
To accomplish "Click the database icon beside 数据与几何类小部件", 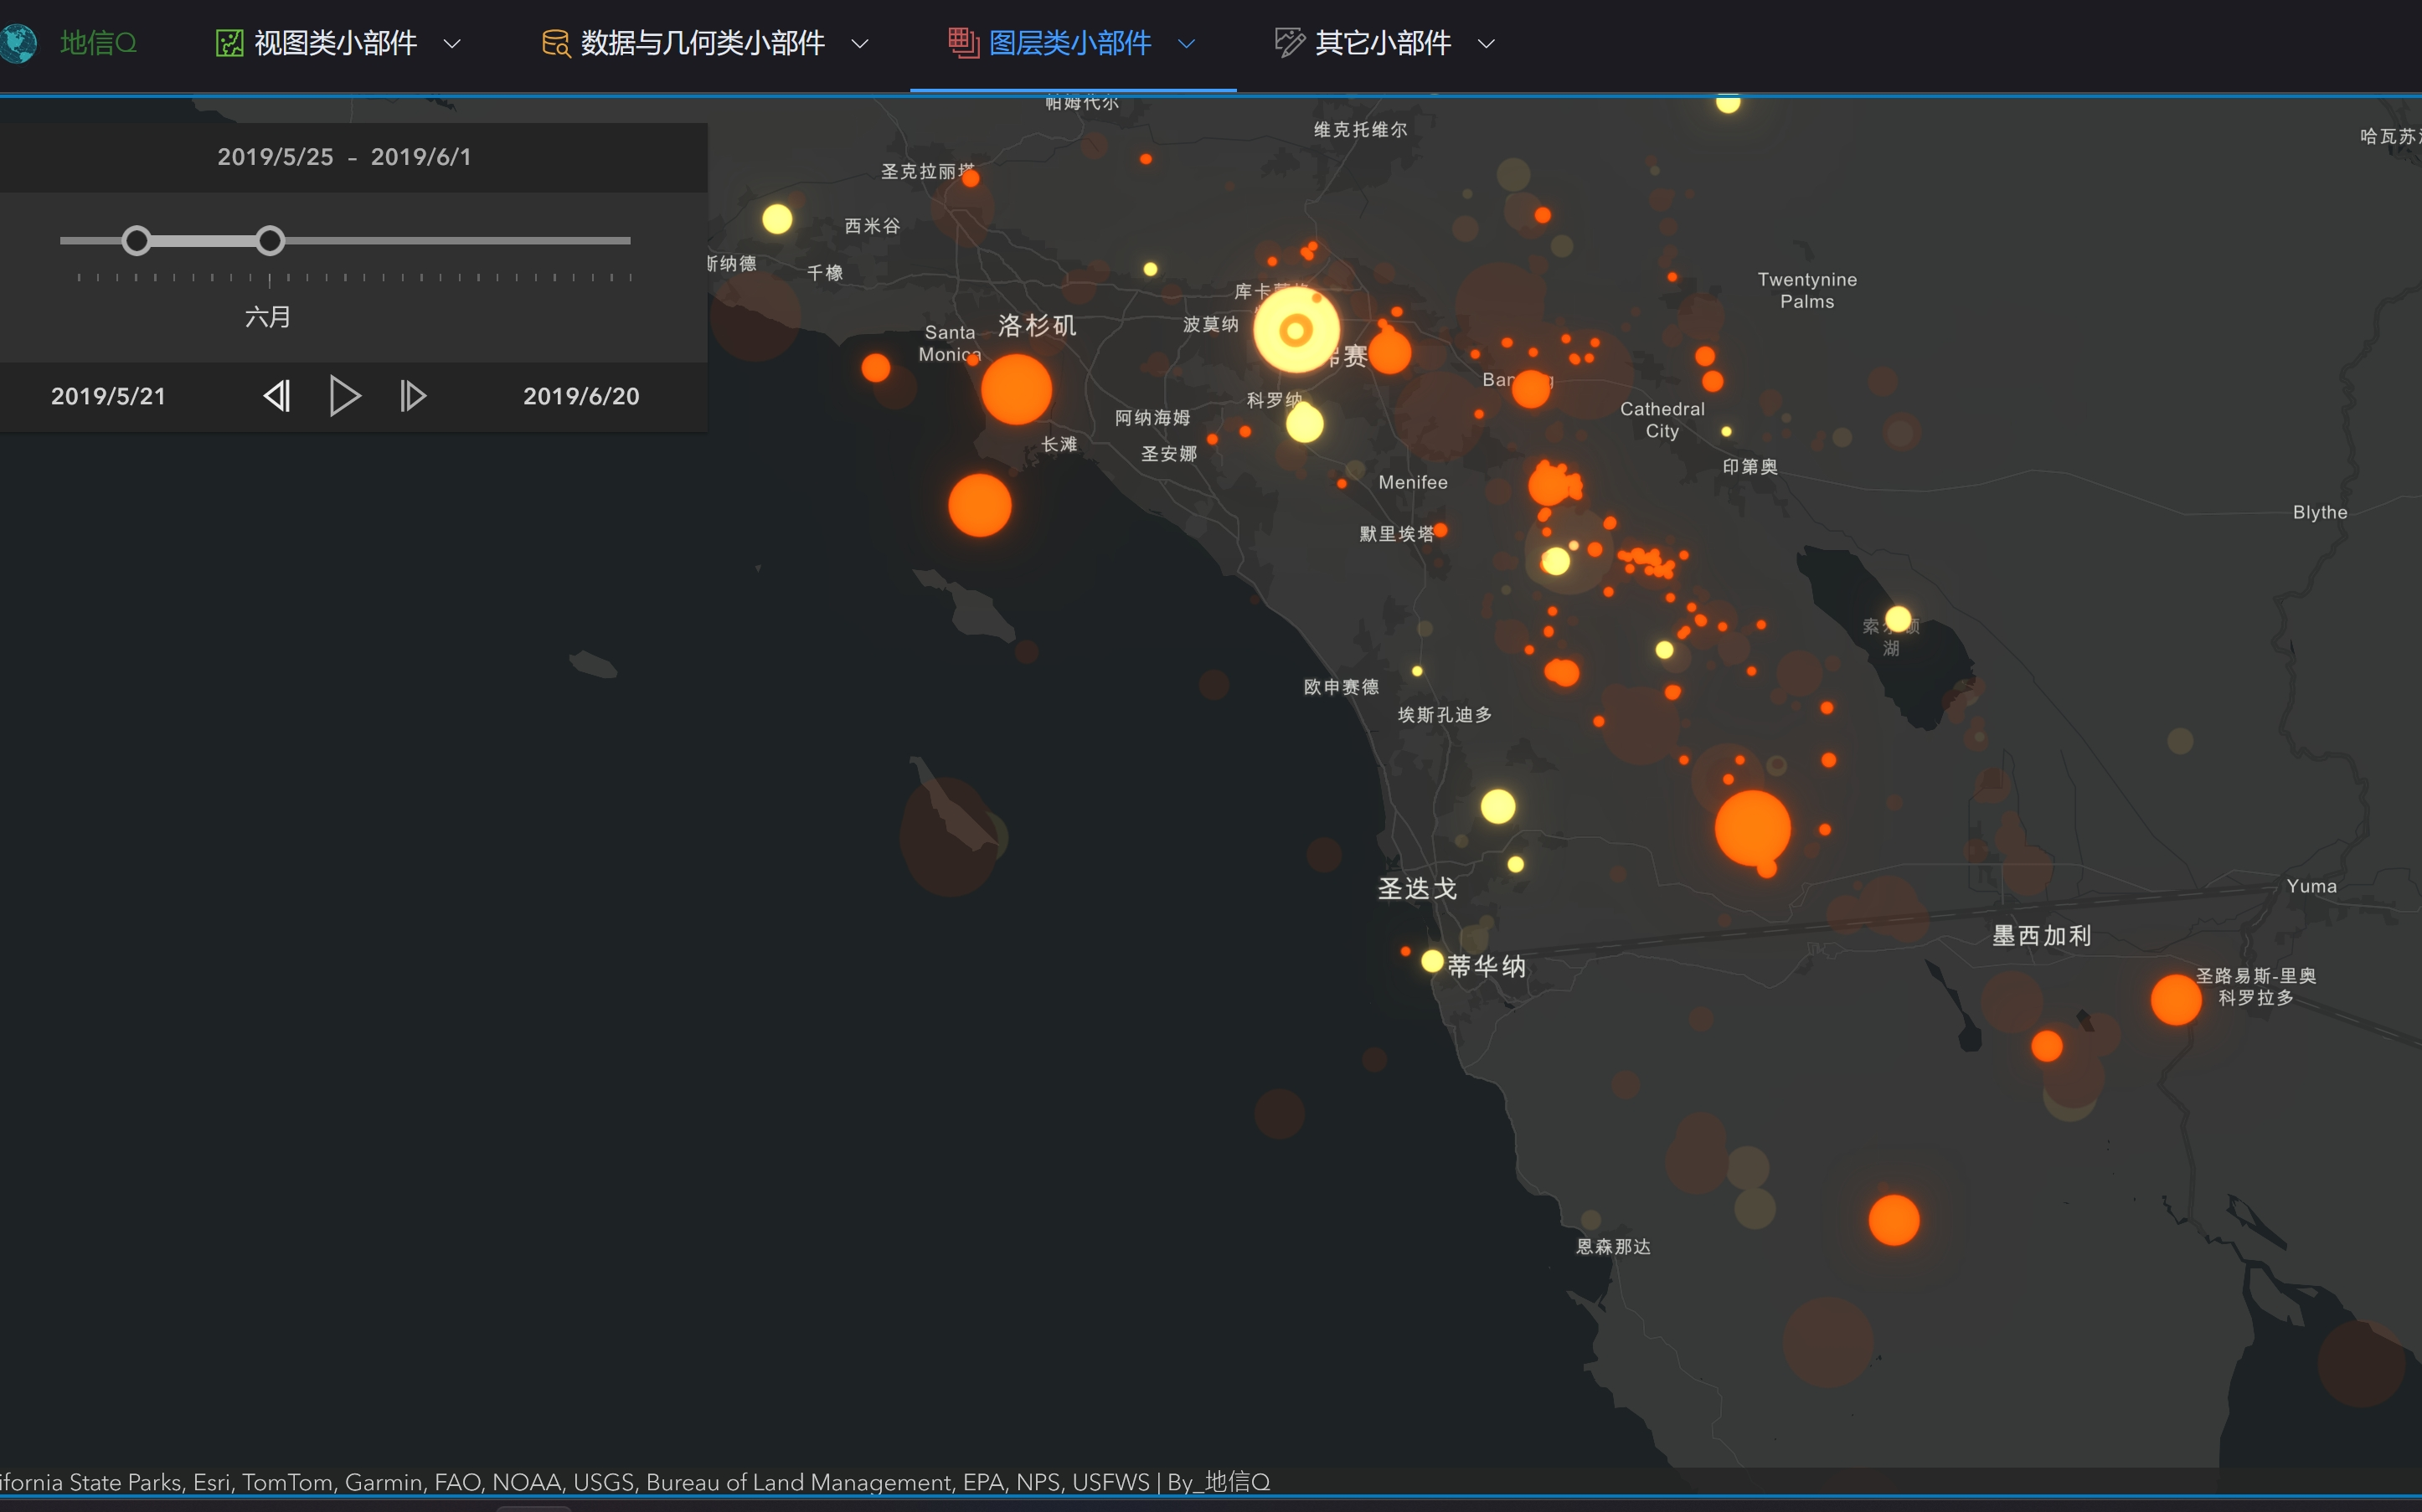I will 554,42.
